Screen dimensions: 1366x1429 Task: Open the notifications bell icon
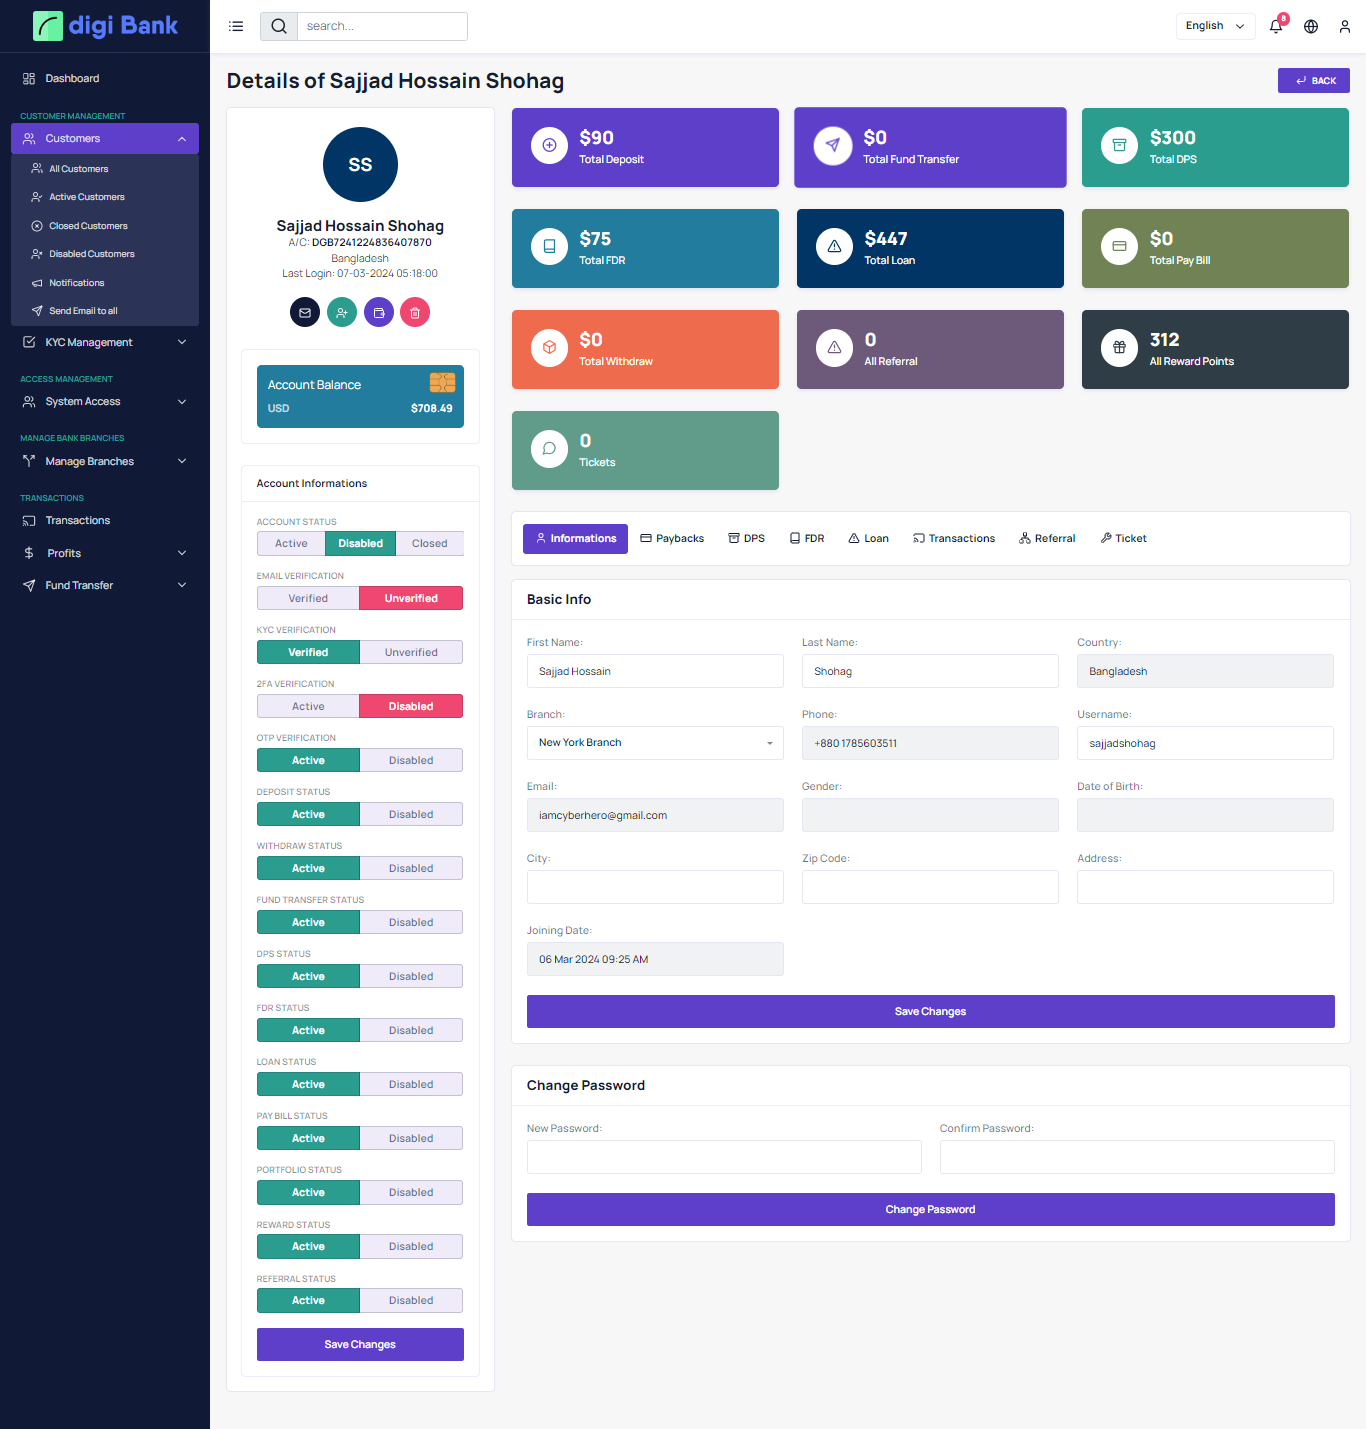tap(1276, 27)
